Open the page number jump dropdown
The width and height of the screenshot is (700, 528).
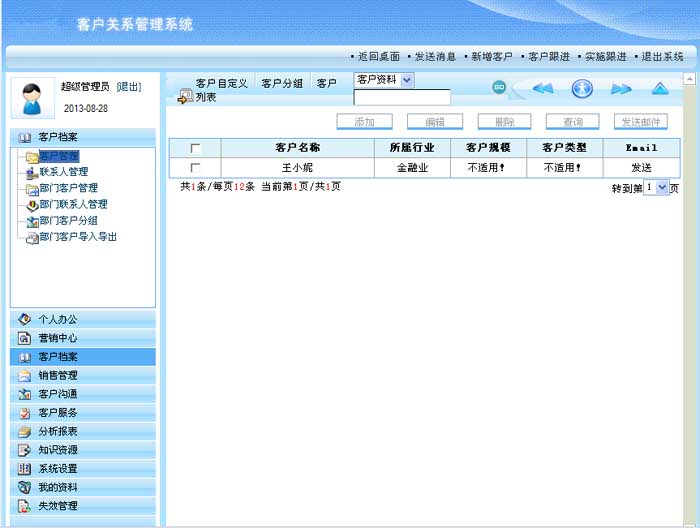(656, 187)
